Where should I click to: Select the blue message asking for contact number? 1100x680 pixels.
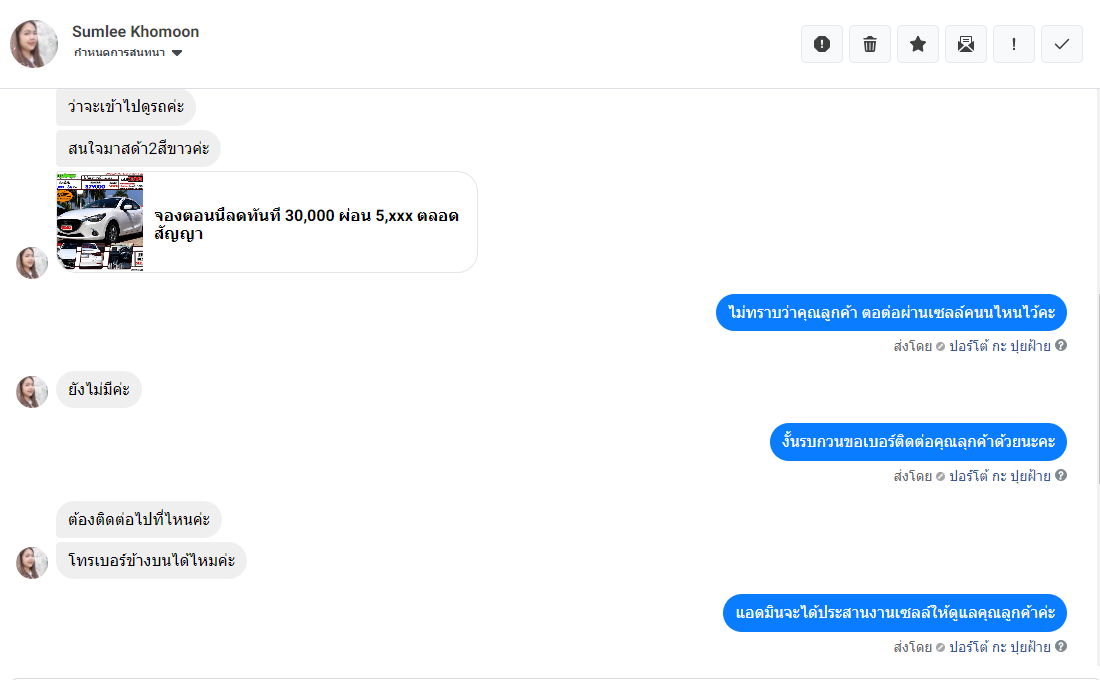[x=918, y=442]
